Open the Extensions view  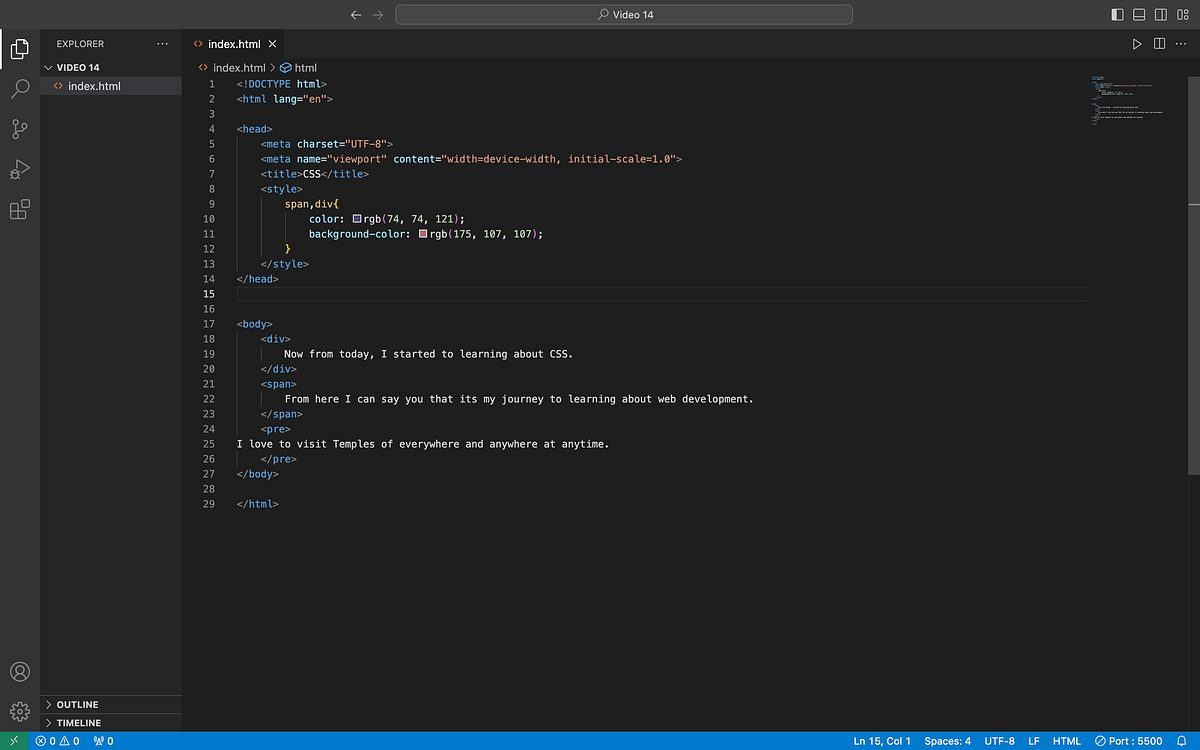pos(19,209)
